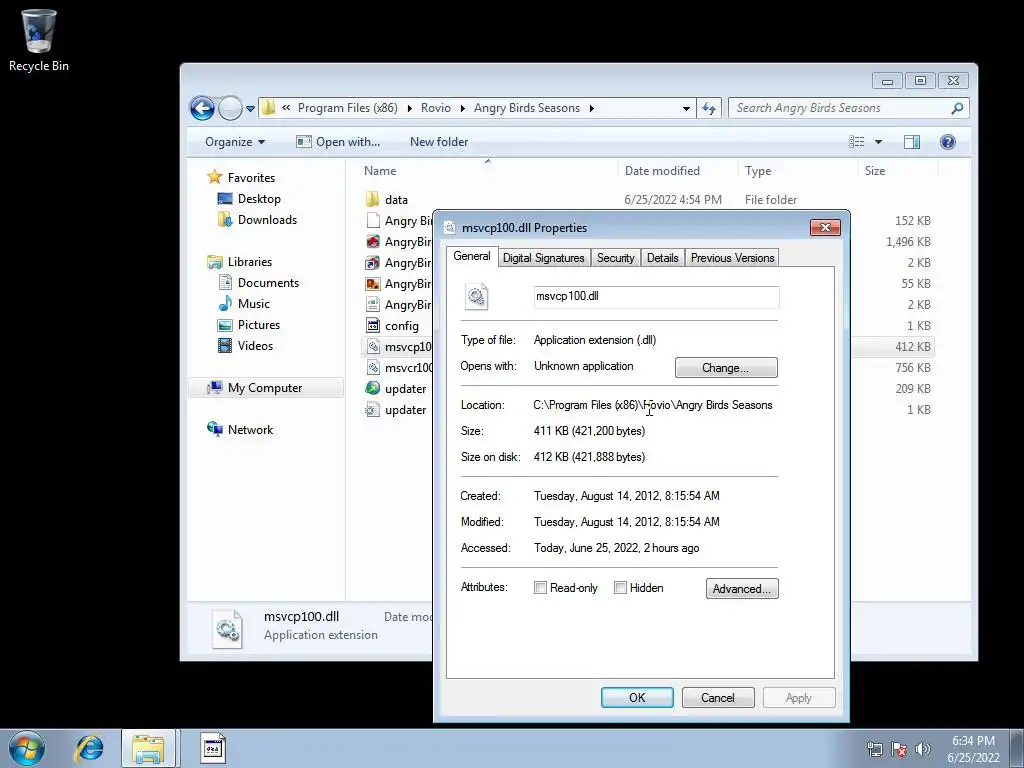Screen dimensions: 1024x768
Task: Click the Explorer Back arrow button
Action: (x=202, y=108)
